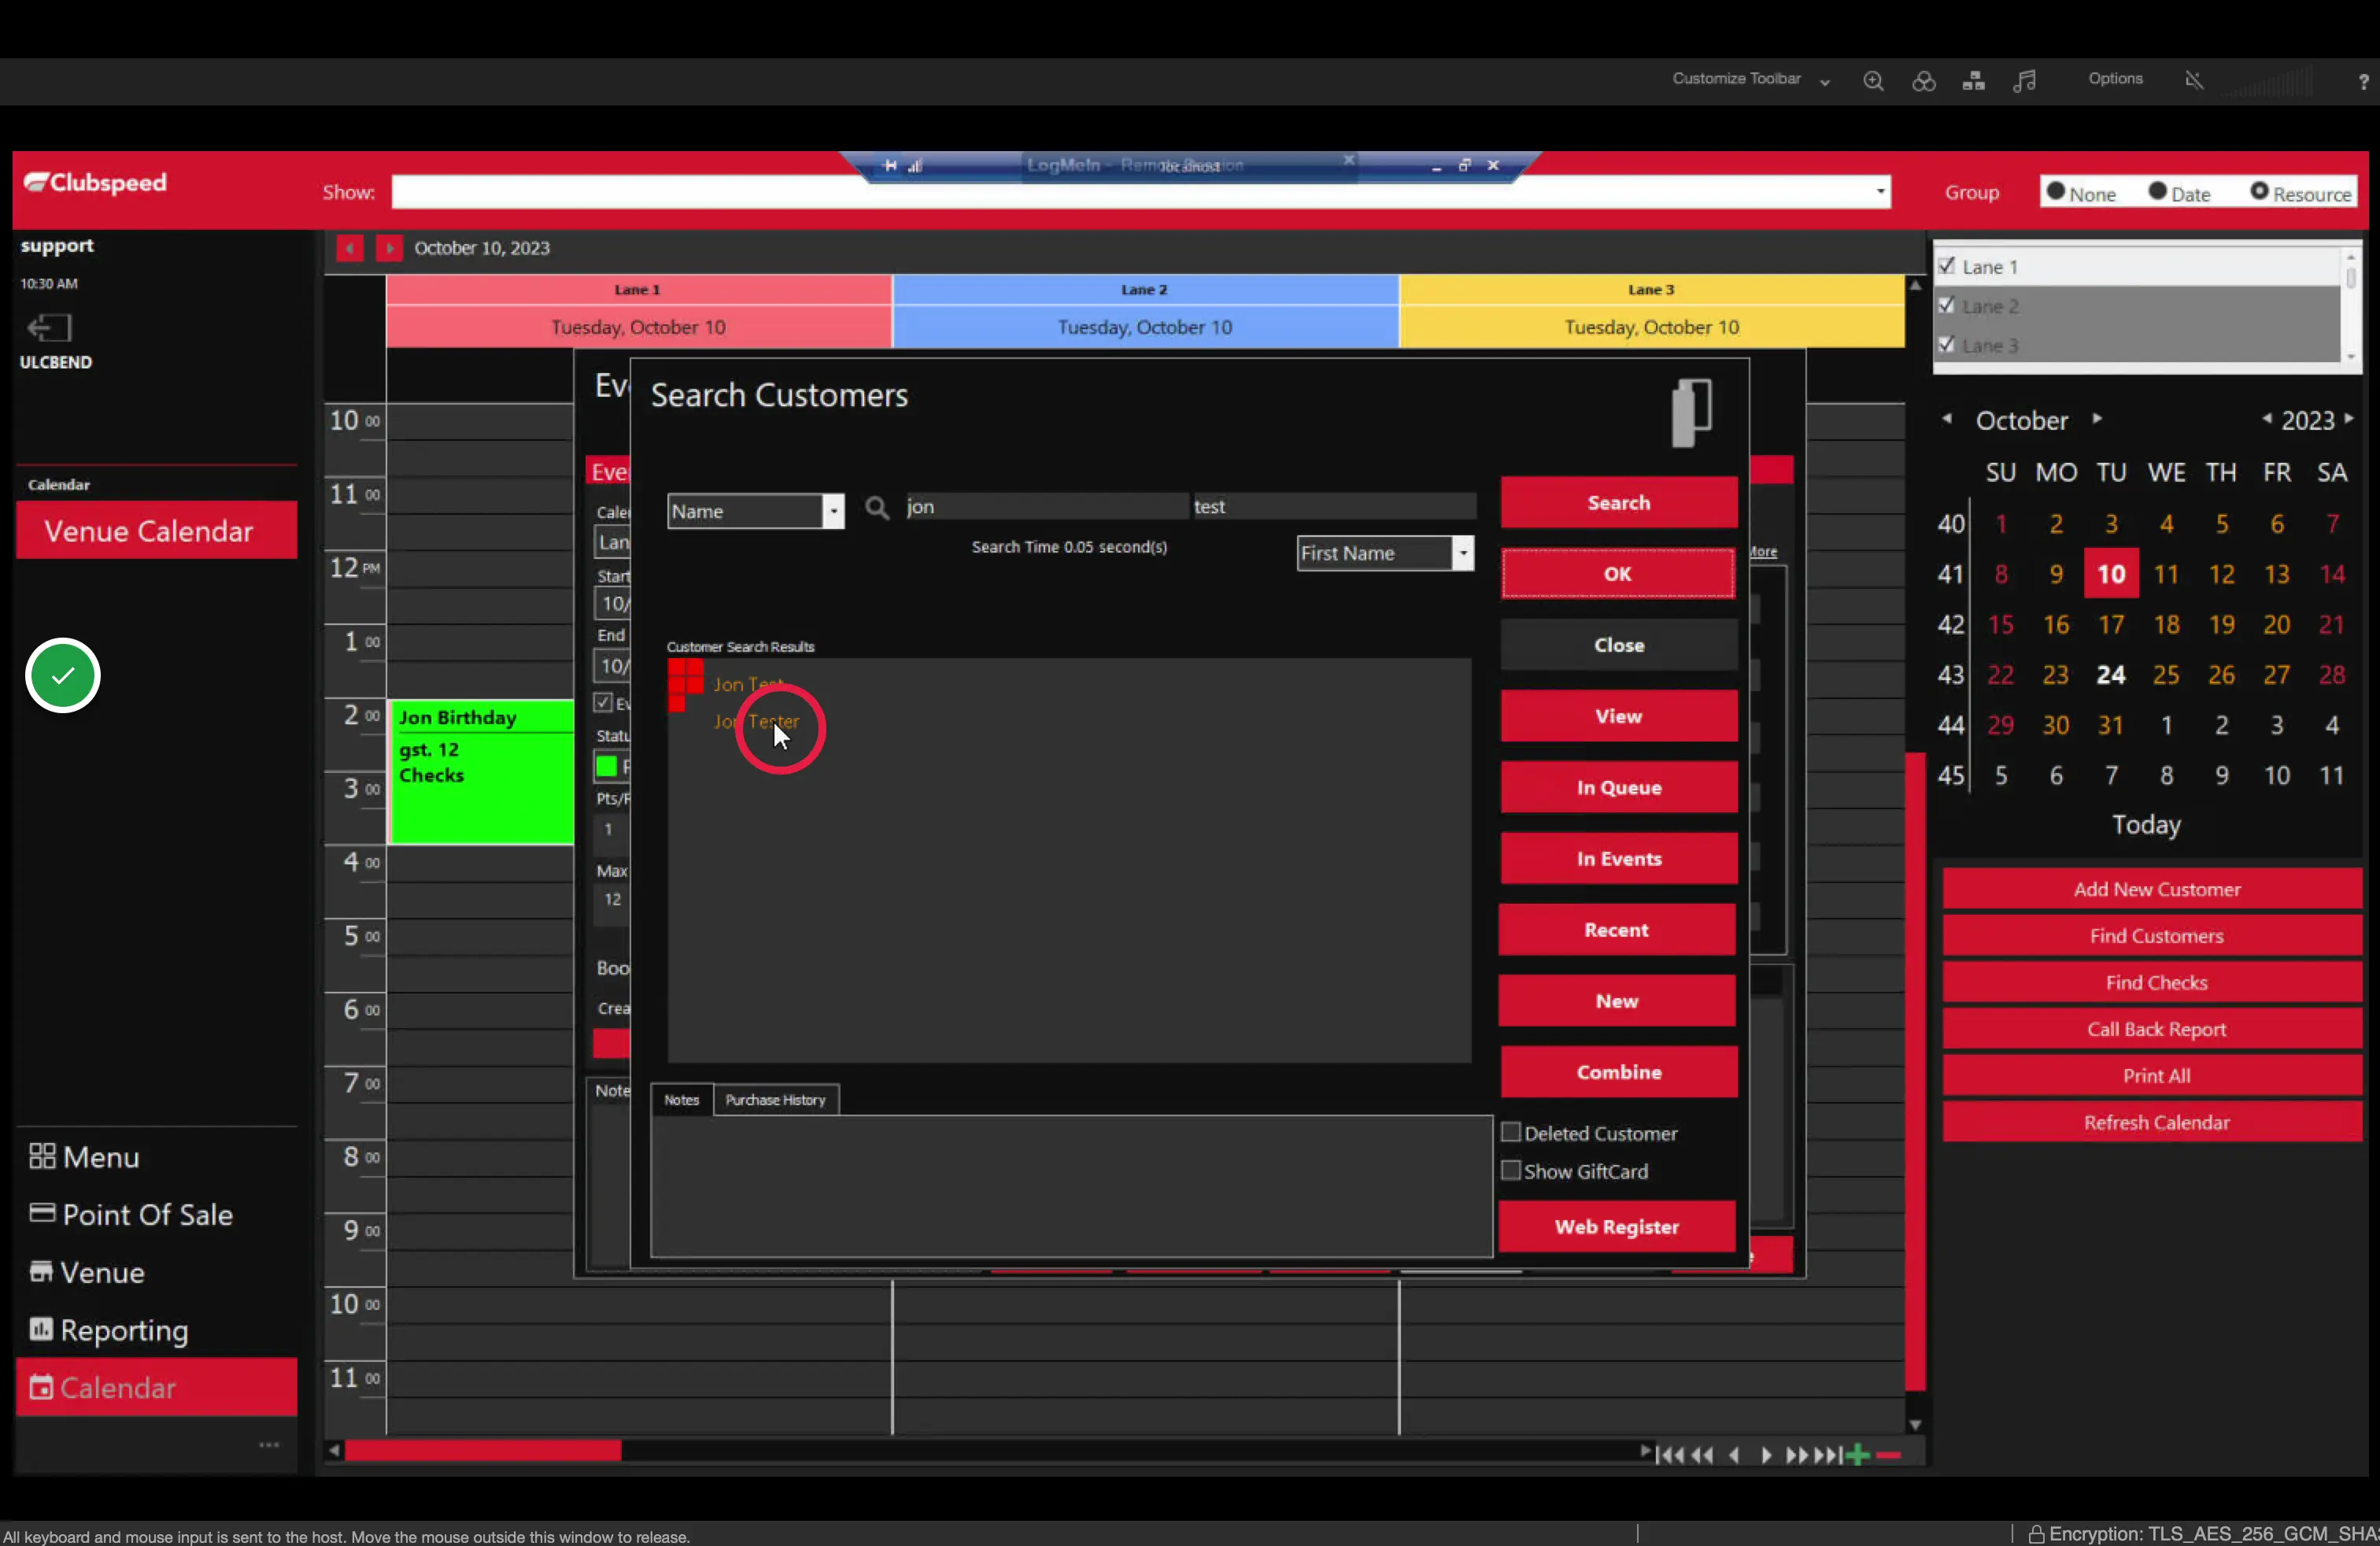Click the red minus zoom-out icon

pos(1889,1455)
